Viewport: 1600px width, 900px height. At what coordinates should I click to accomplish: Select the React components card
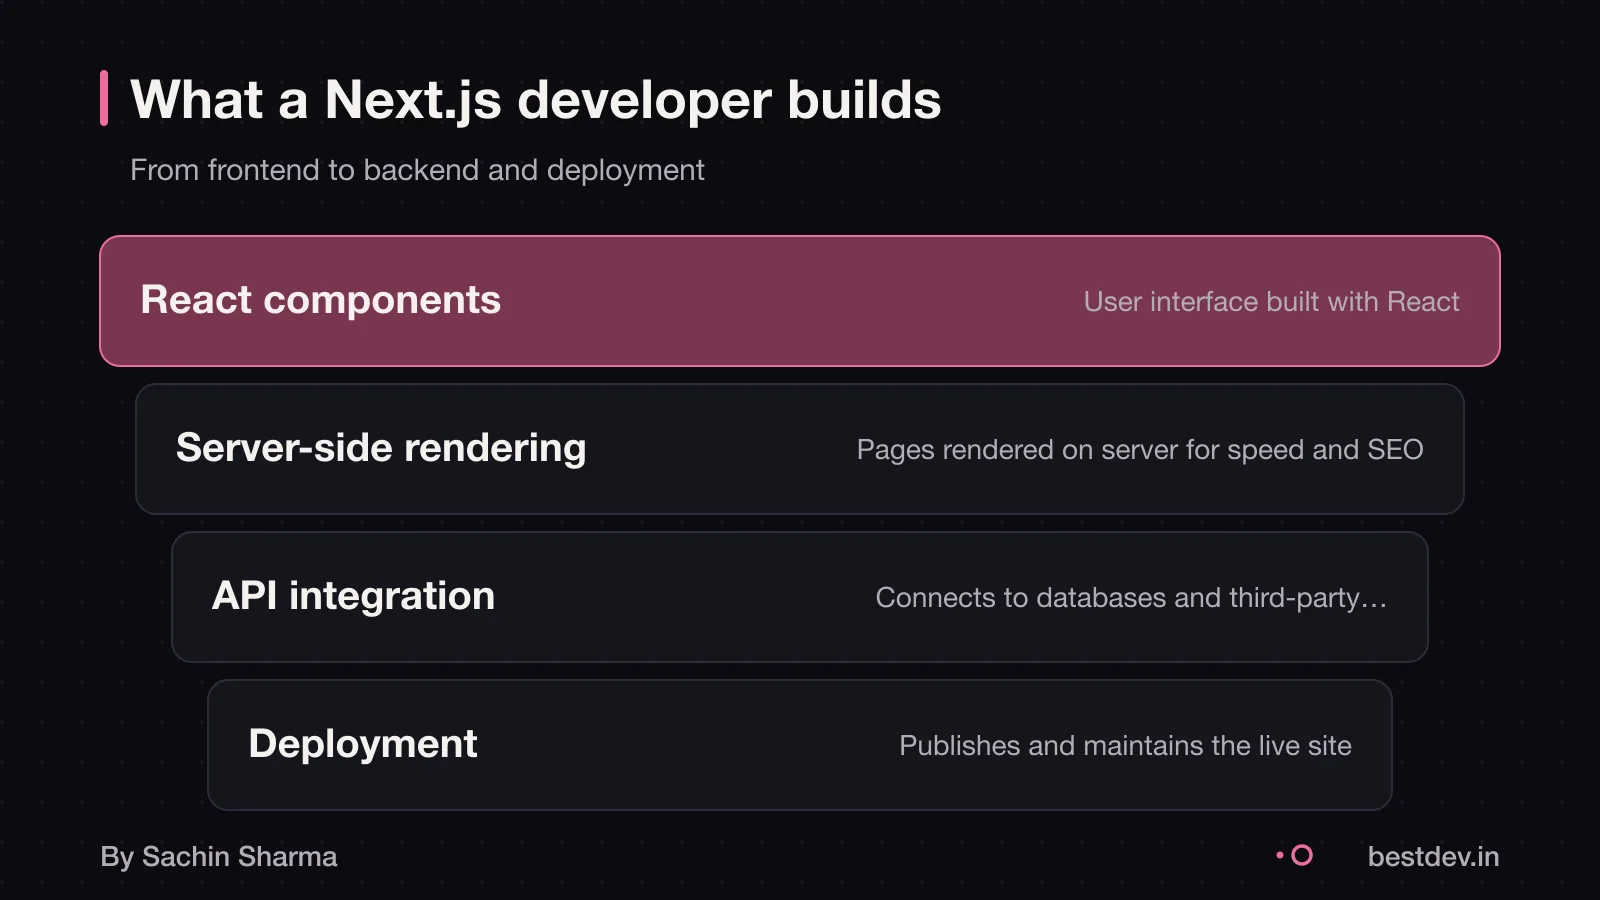[x=800, y=301]
